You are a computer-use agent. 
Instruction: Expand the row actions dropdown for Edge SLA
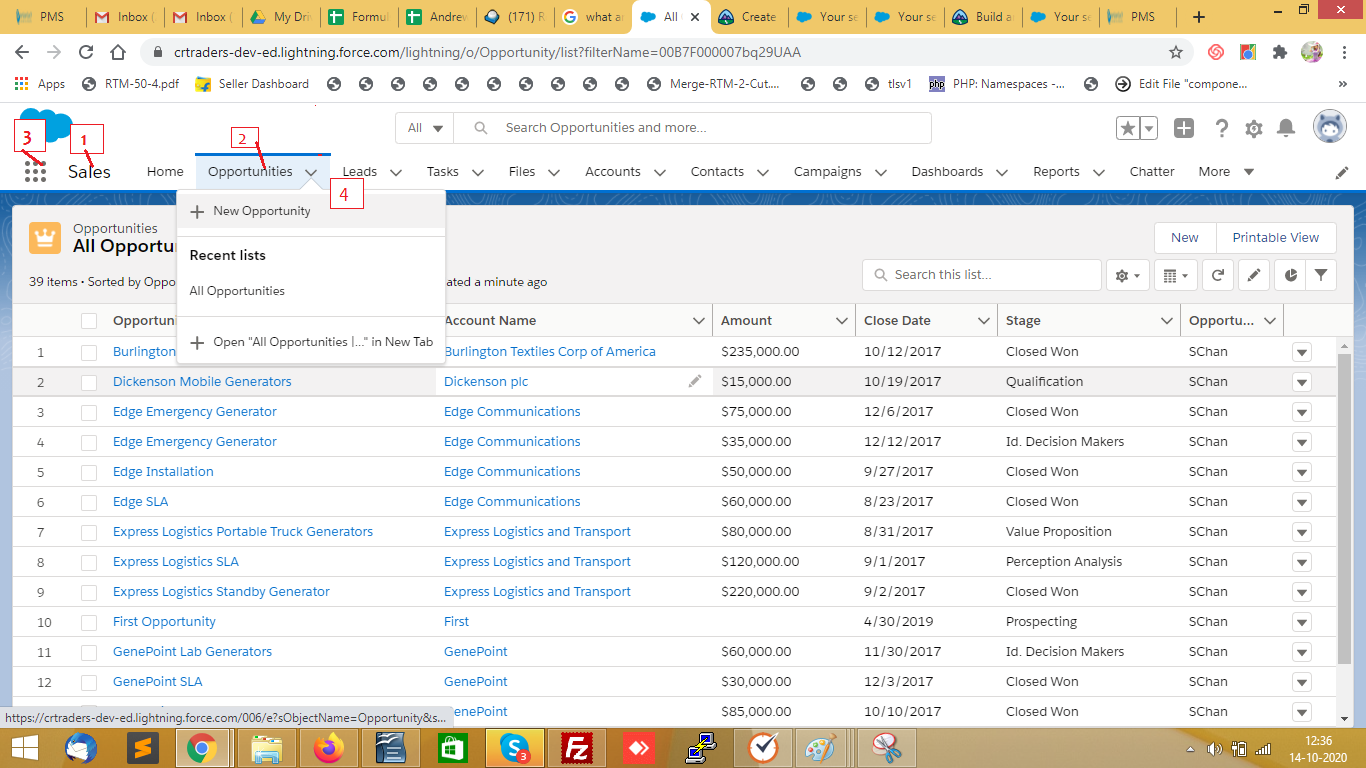[x=1301, y=501]
